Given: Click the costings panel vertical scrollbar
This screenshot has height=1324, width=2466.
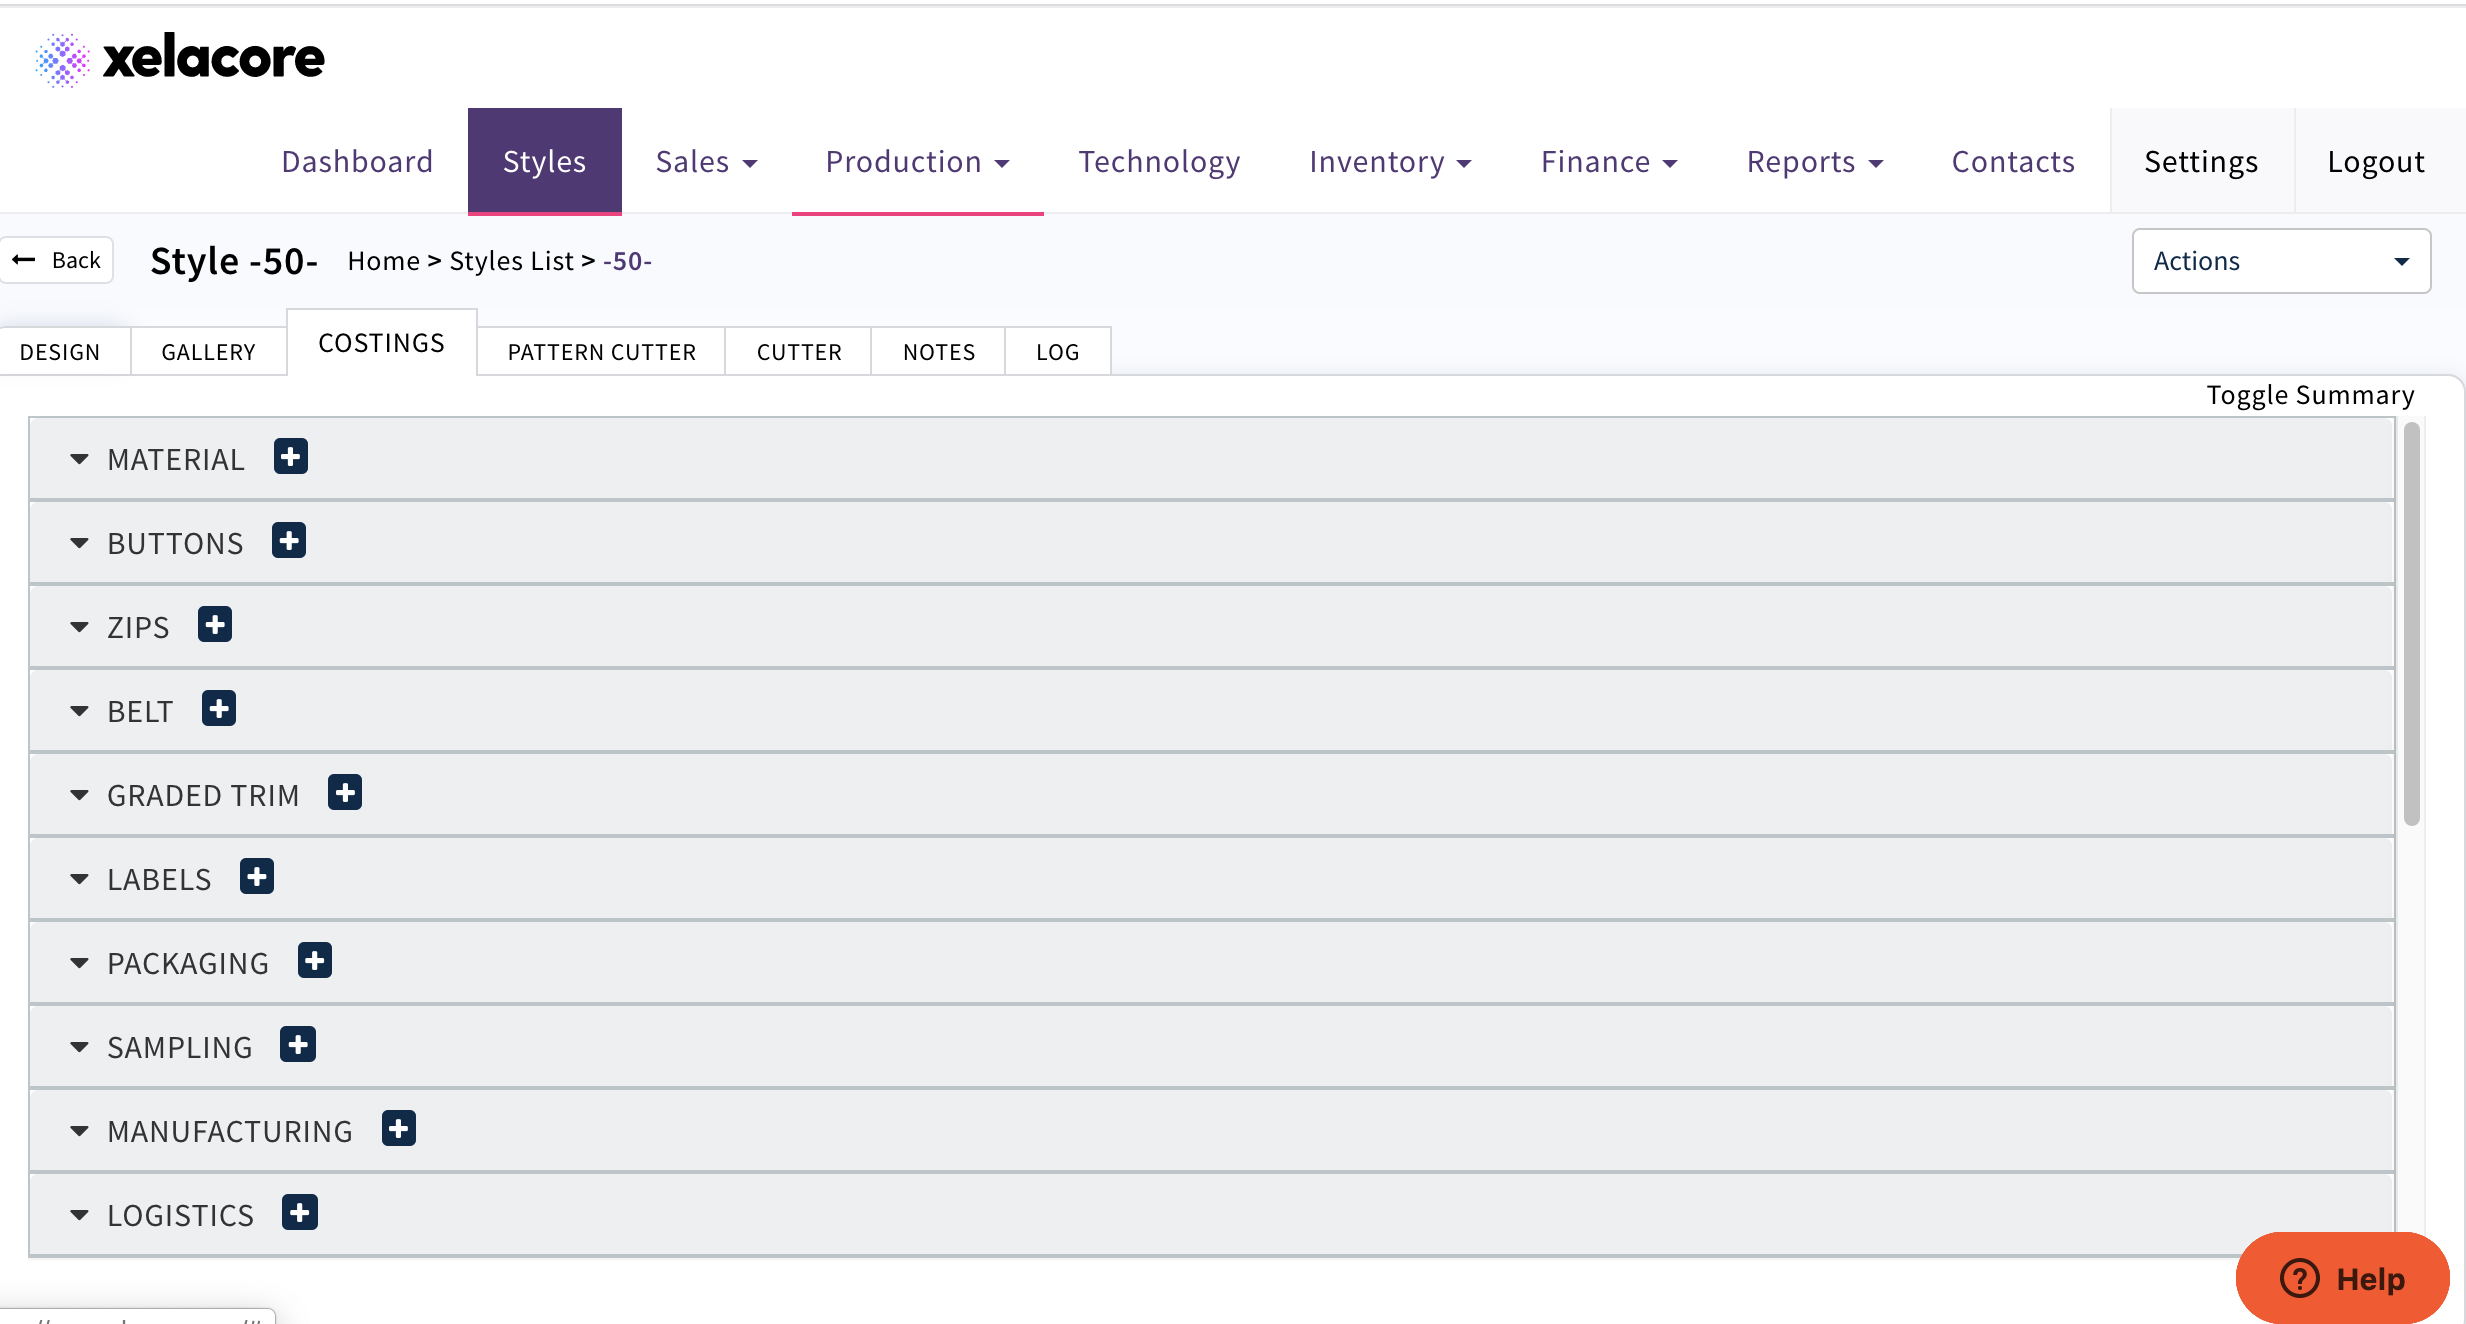Looking at the screenshot, I should click(2412, 625).
